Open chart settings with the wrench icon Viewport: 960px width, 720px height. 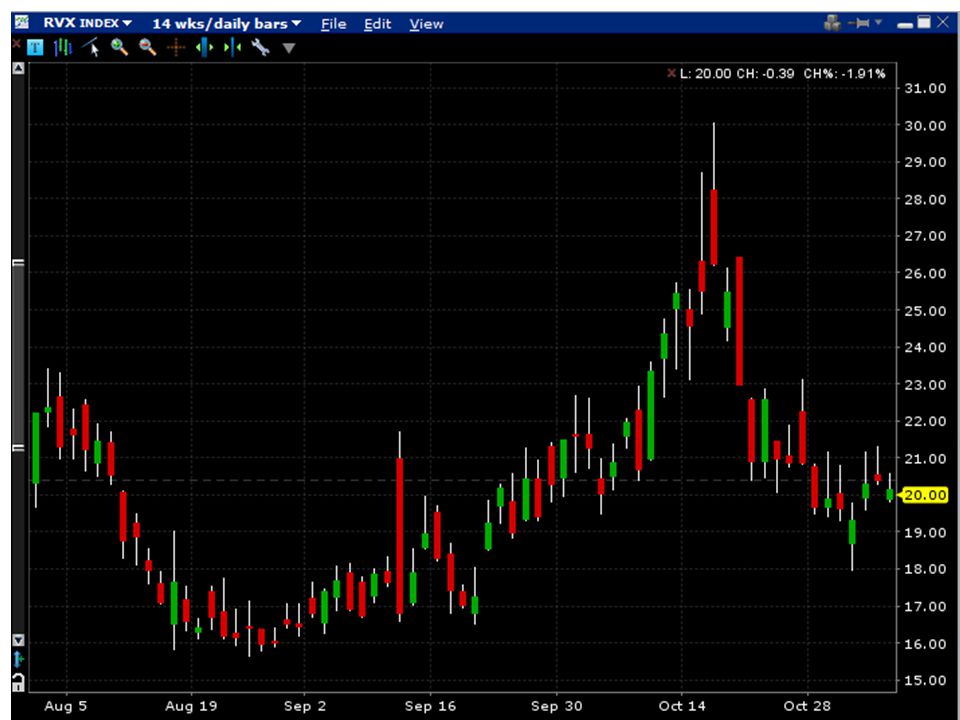click(x=260, y=47)
